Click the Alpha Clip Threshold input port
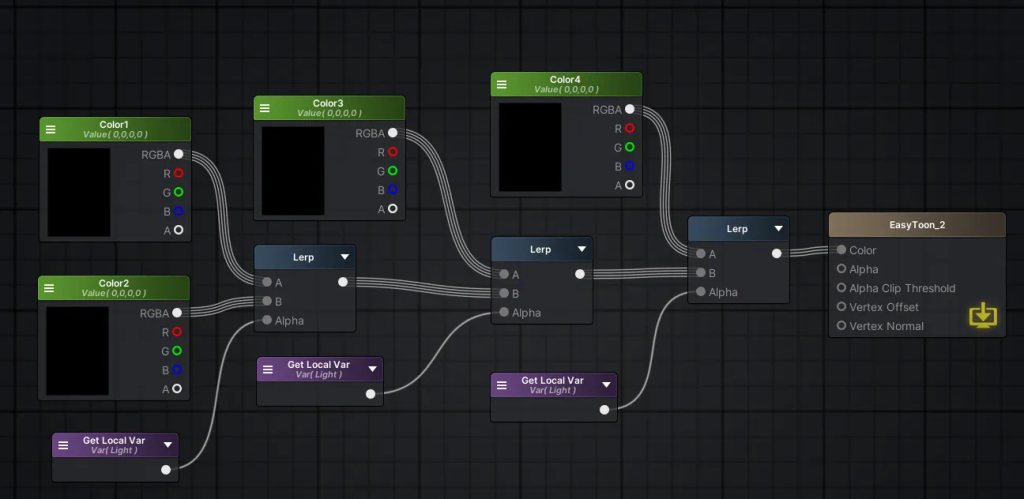The height and width of the screenshot is (499, 1024). 841,288
